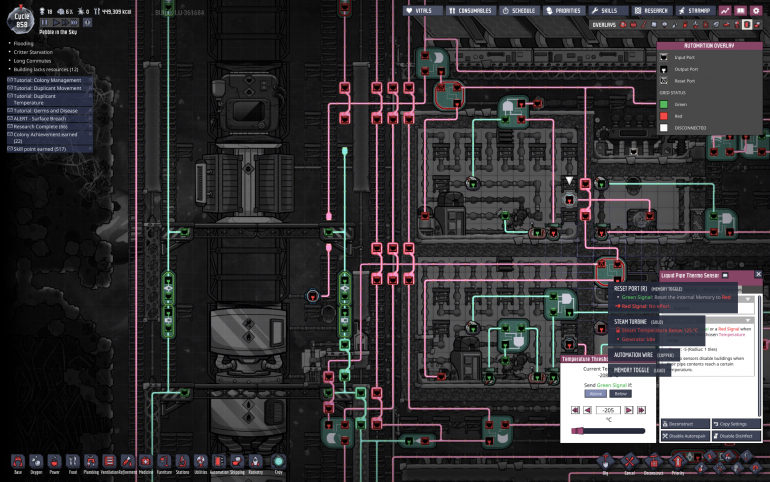Switch to the Light overlay
Screen dimensions: 770x482
(x=665, y=25)
